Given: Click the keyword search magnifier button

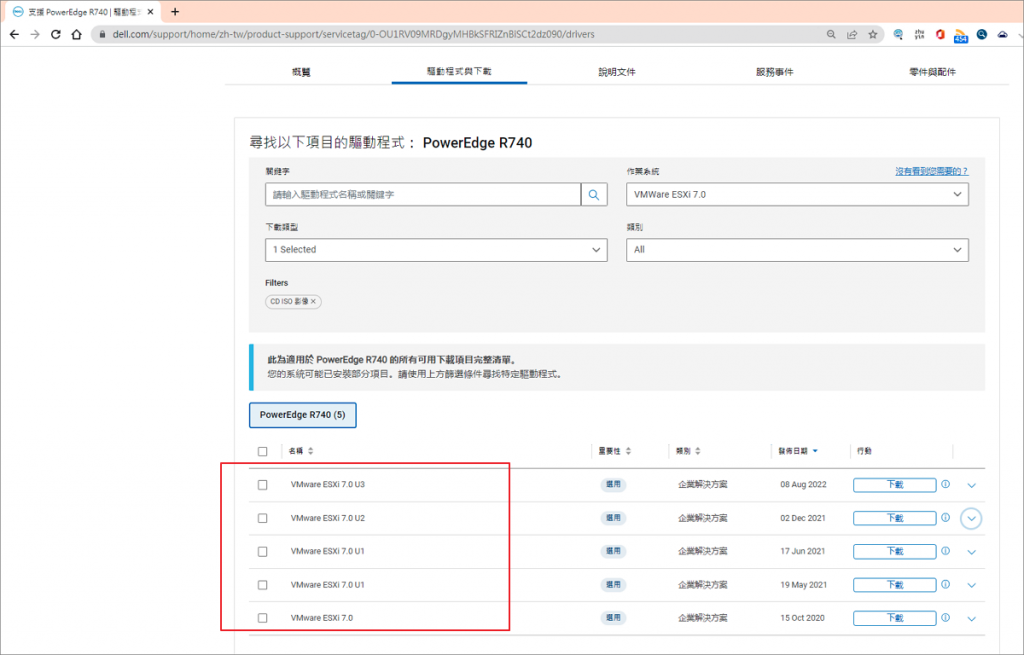Looking at the screenshot, I should click(594, 195).
